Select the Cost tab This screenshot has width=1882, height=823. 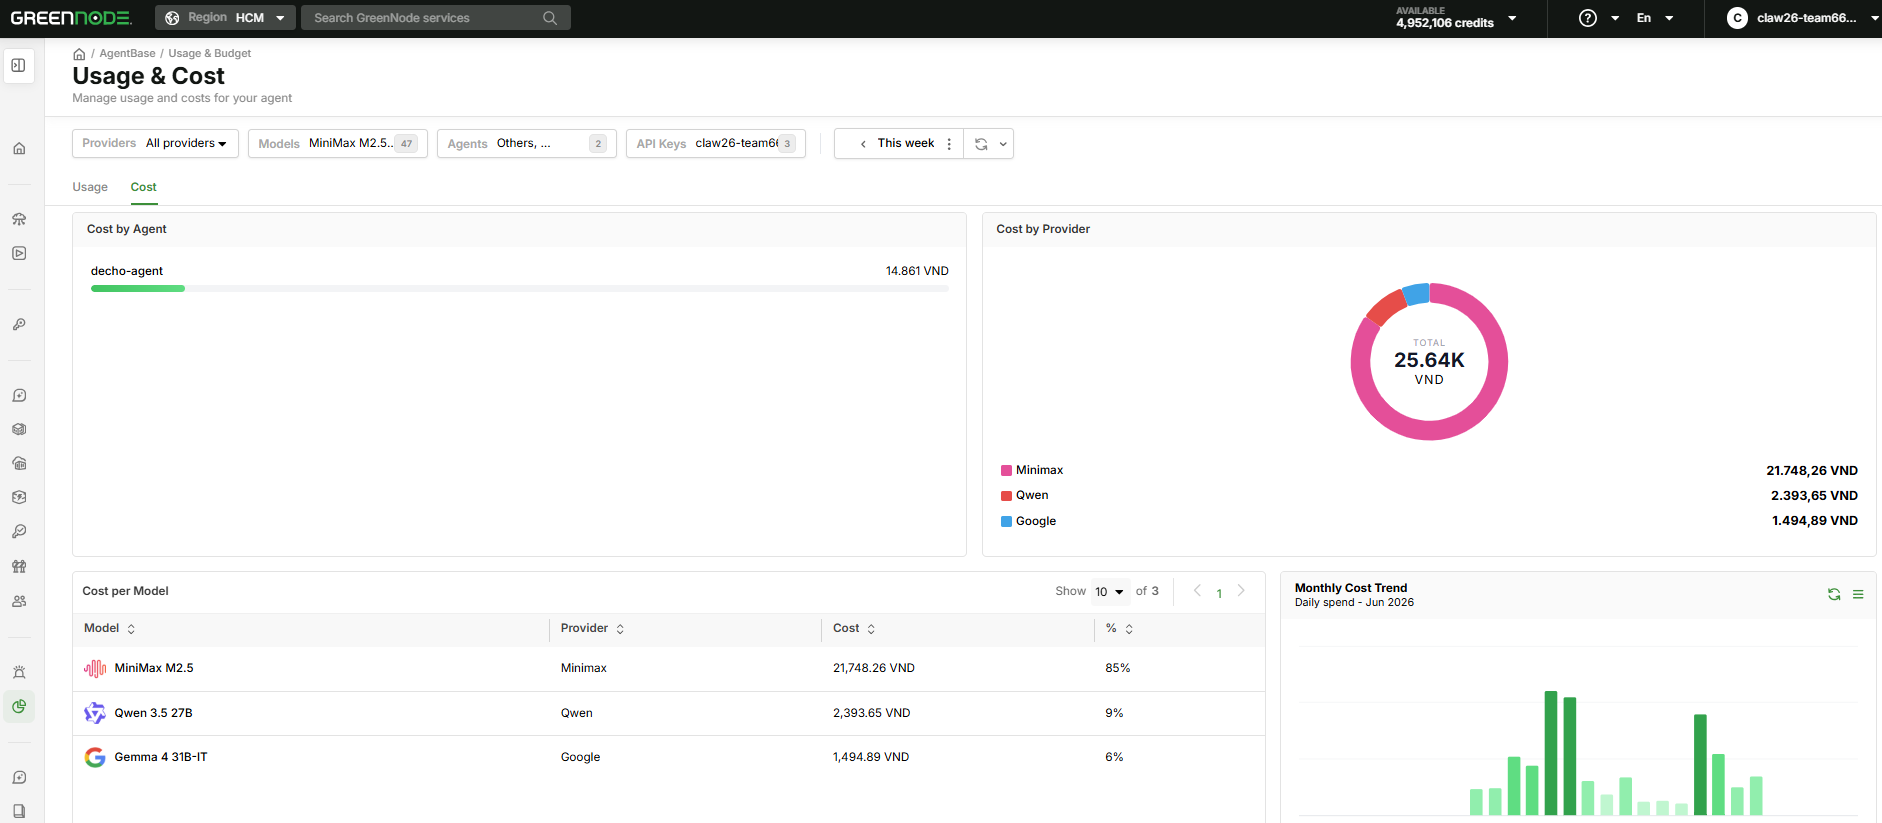coord(143,187)
